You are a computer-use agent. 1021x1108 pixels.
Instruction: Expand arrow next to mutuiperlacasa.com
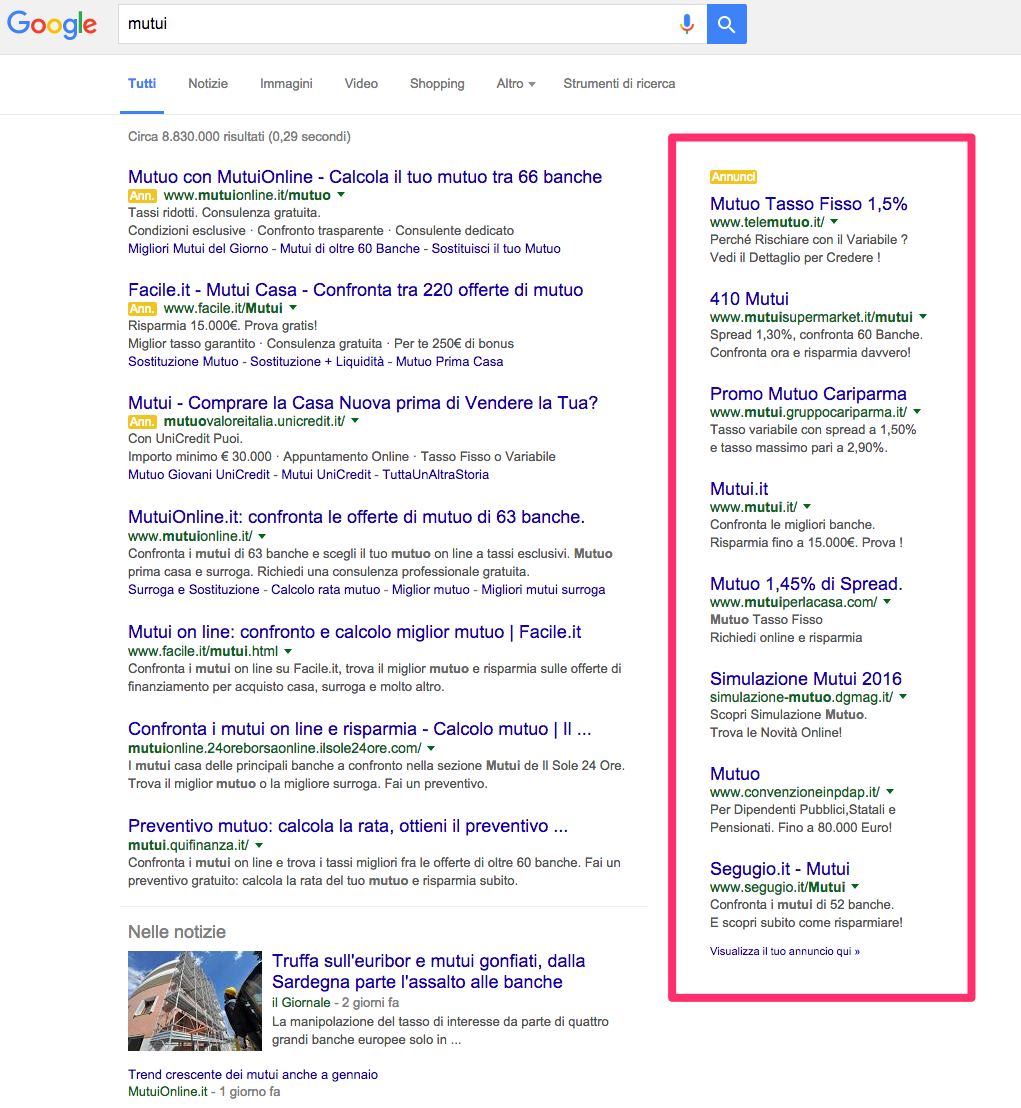tap(887, 601)
